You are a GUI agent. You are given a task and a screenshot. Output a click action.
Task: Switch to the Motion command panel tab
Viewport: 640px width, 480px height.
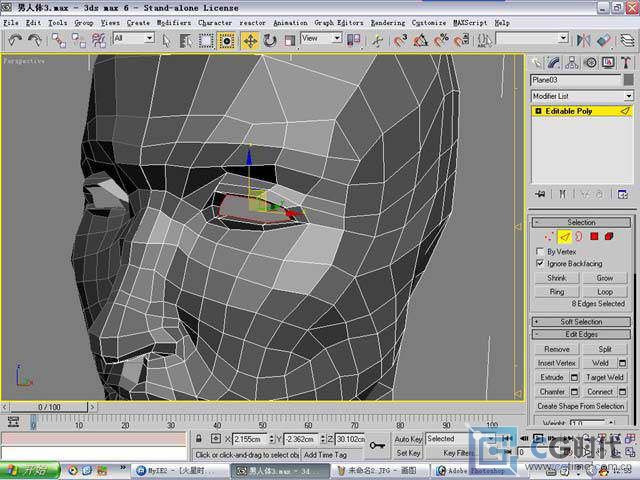pos(590,63)
